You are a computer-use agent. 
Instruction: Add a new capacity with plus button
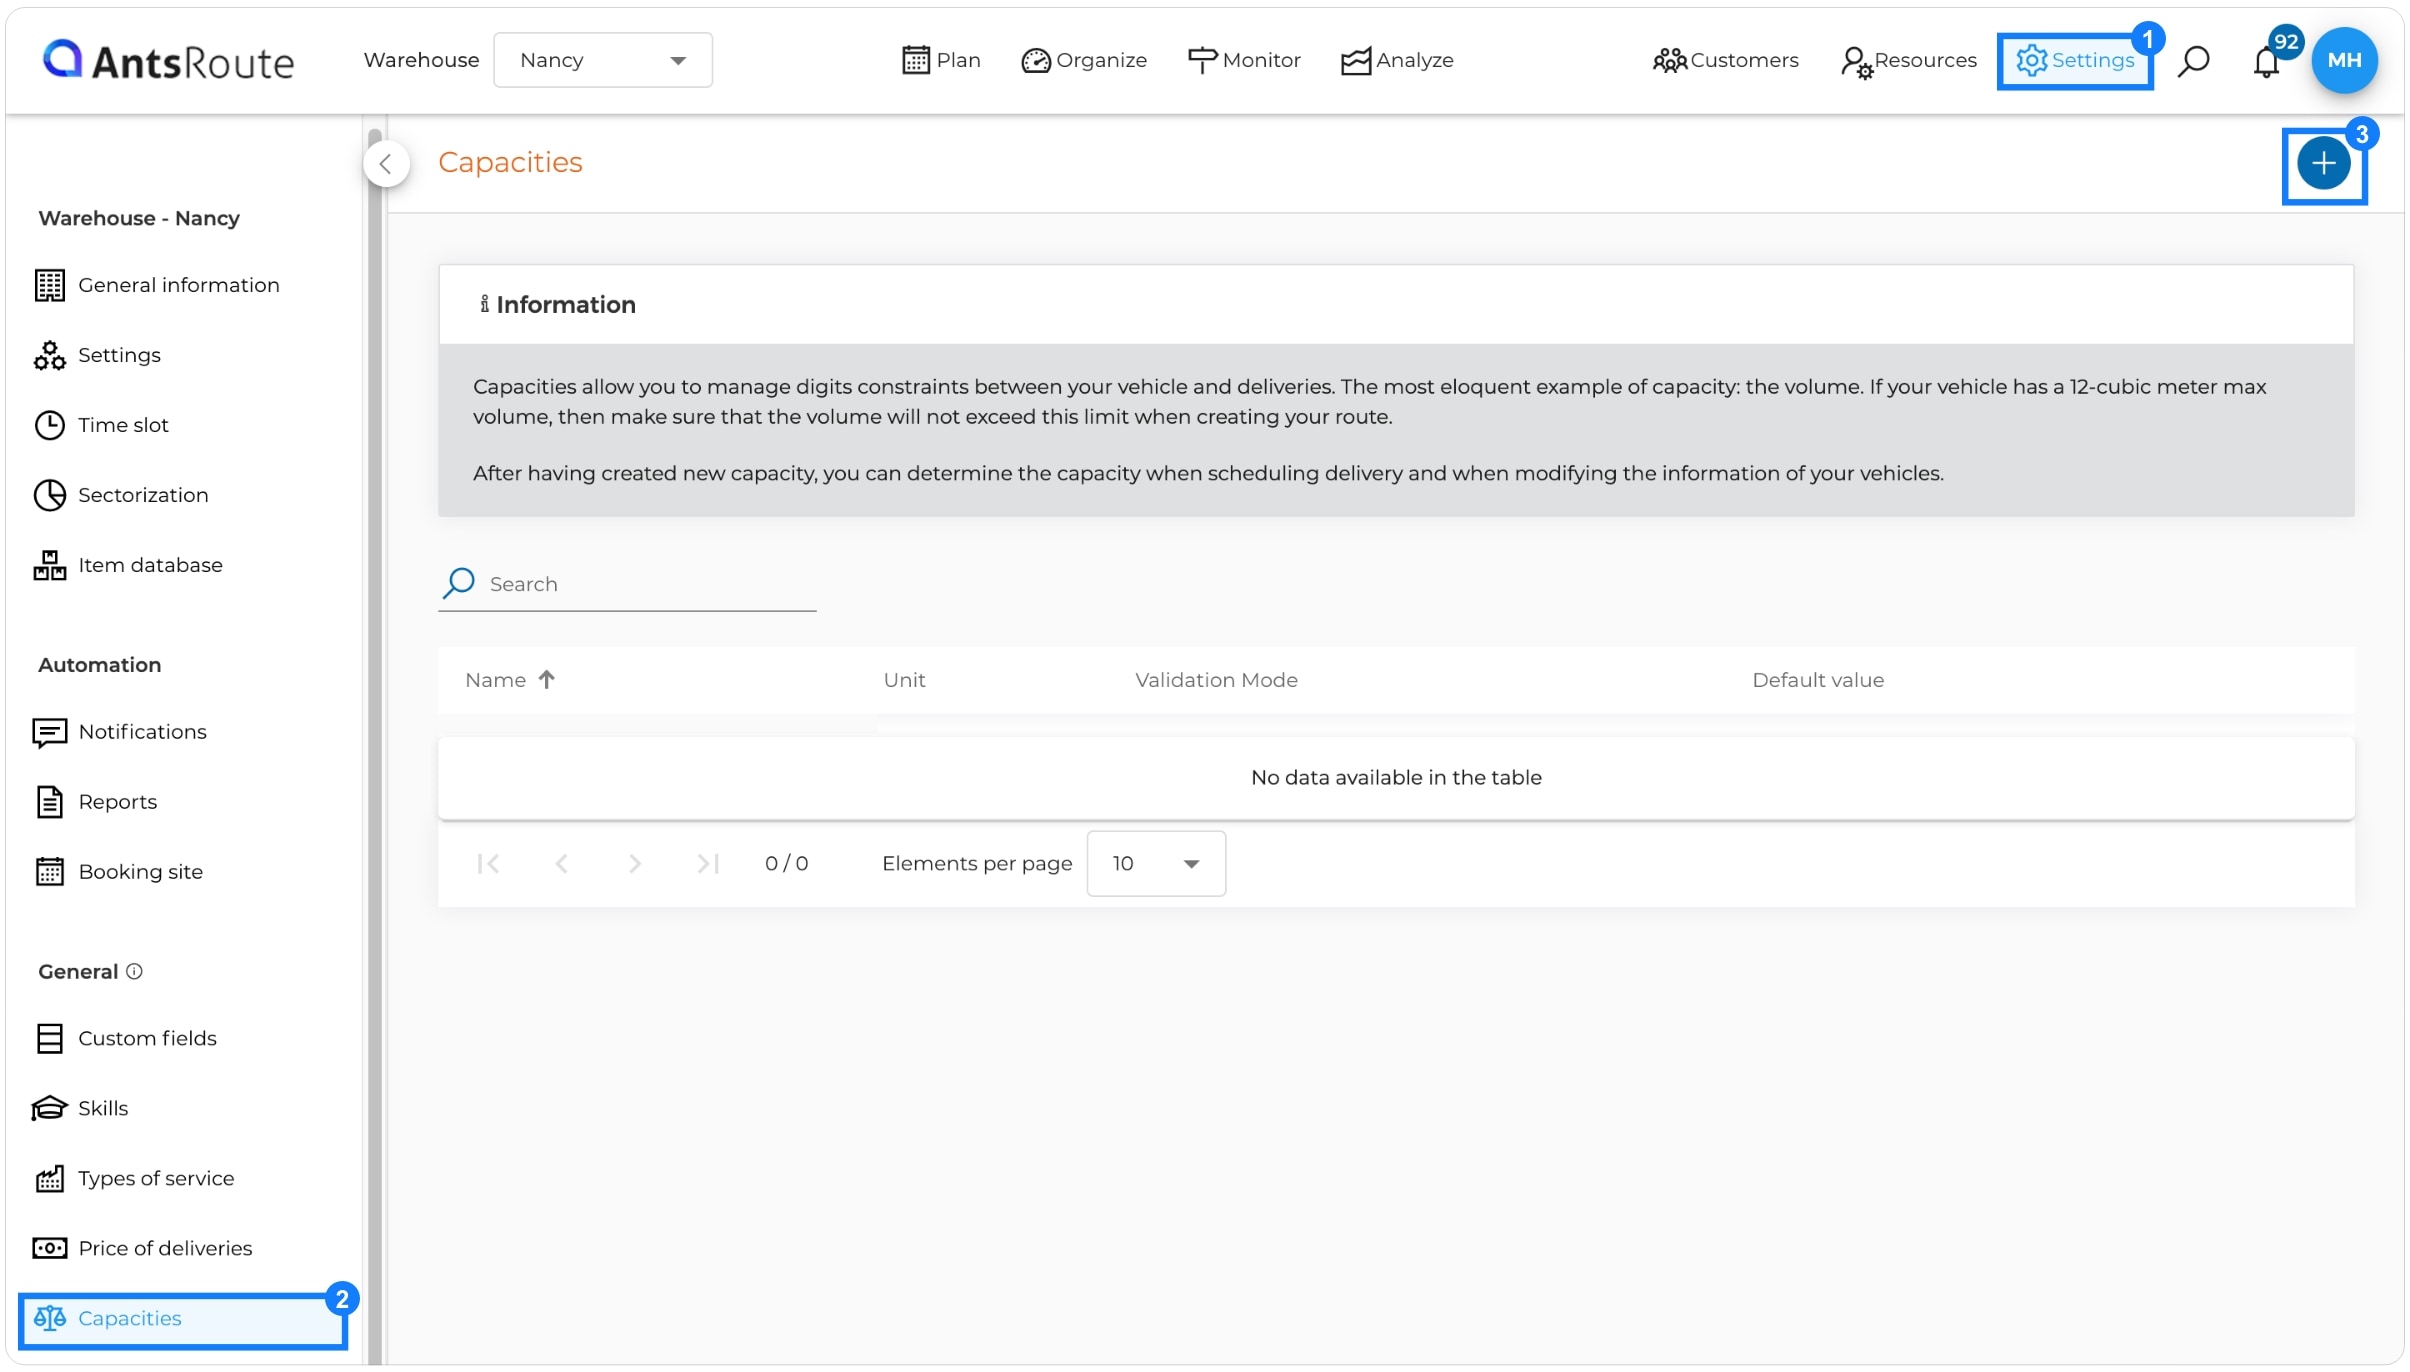2323,164
